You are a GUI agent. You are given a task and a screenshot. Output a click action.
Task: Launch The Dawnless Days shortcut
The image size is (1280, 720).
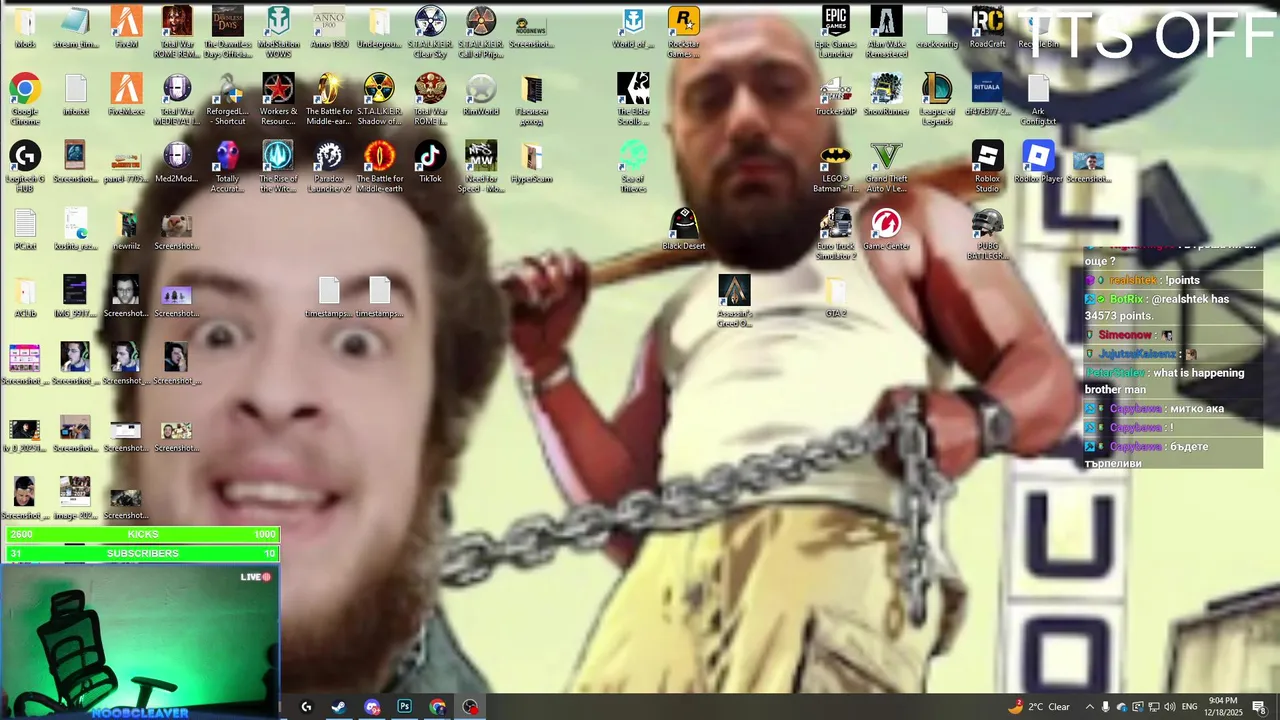pyautogui.click(x=227, y=32)
